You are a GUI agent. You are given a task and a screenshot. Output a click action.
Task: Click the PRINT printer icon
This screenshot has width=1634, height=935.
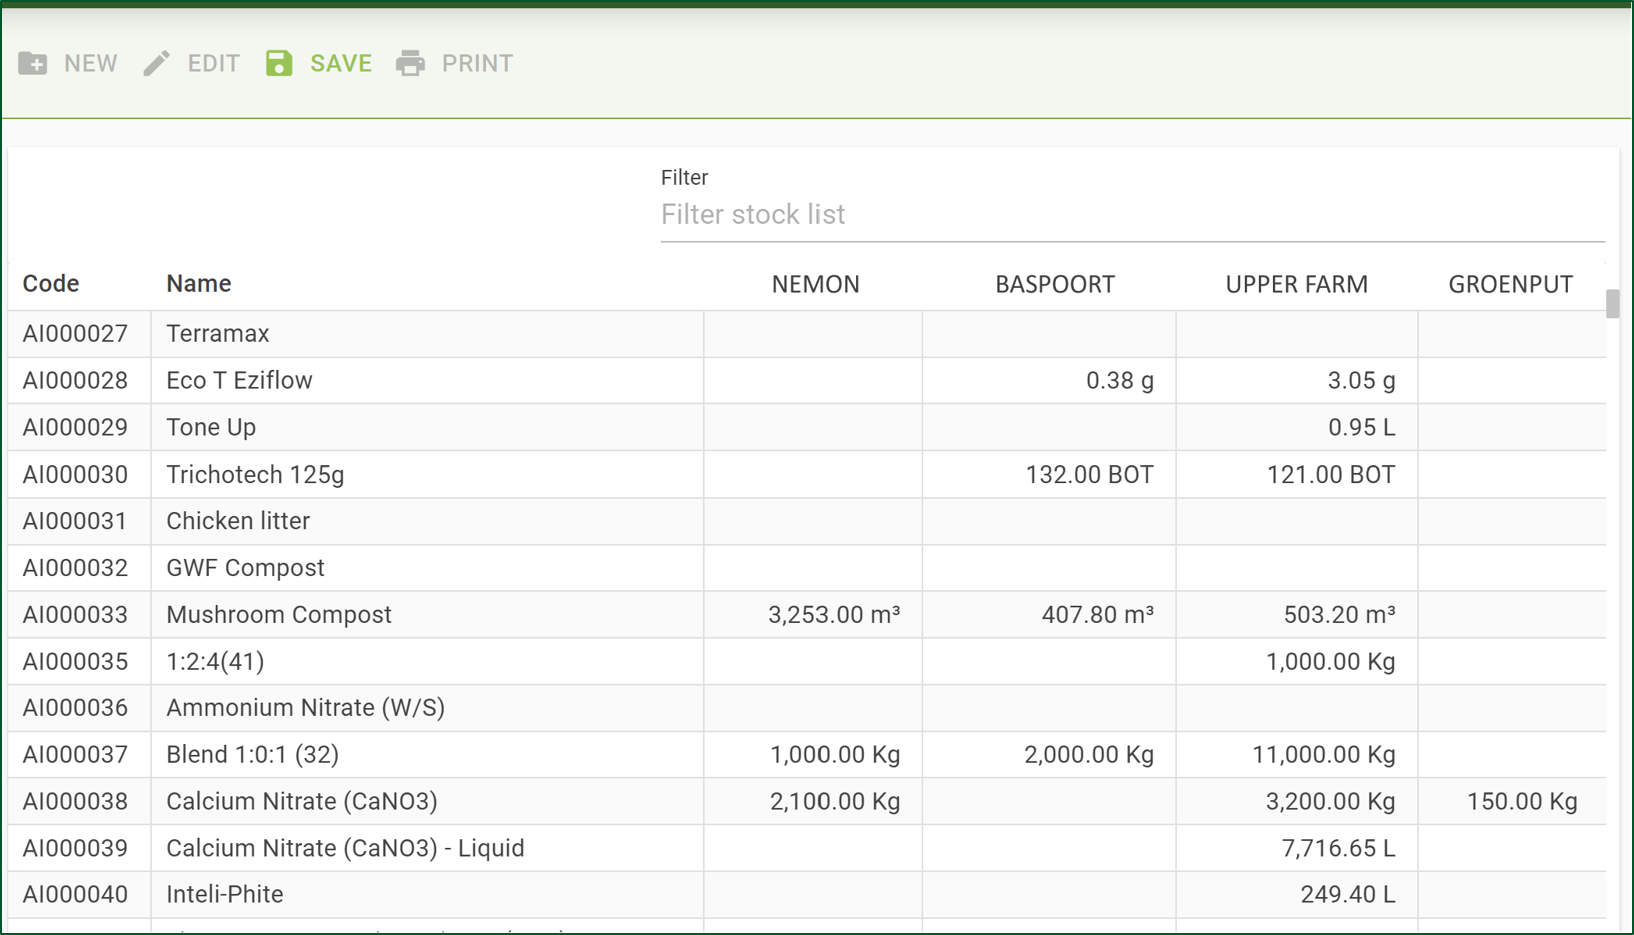pyautogui.click(x=410, y=63)
